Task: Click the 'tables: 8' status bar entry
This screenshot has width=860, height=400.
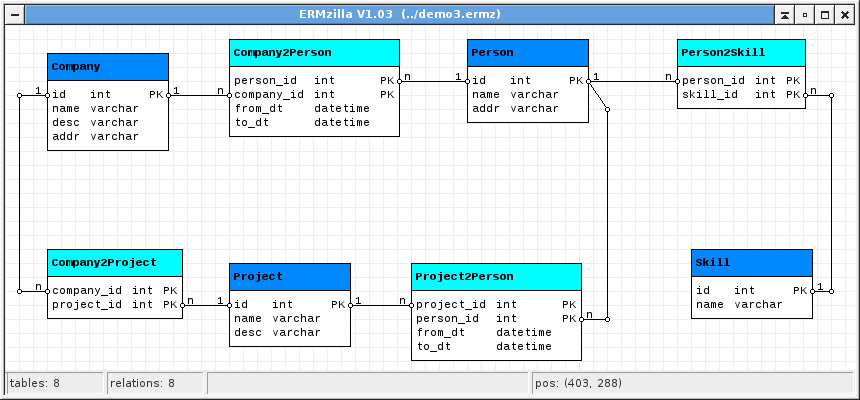Action: [54, 383]
